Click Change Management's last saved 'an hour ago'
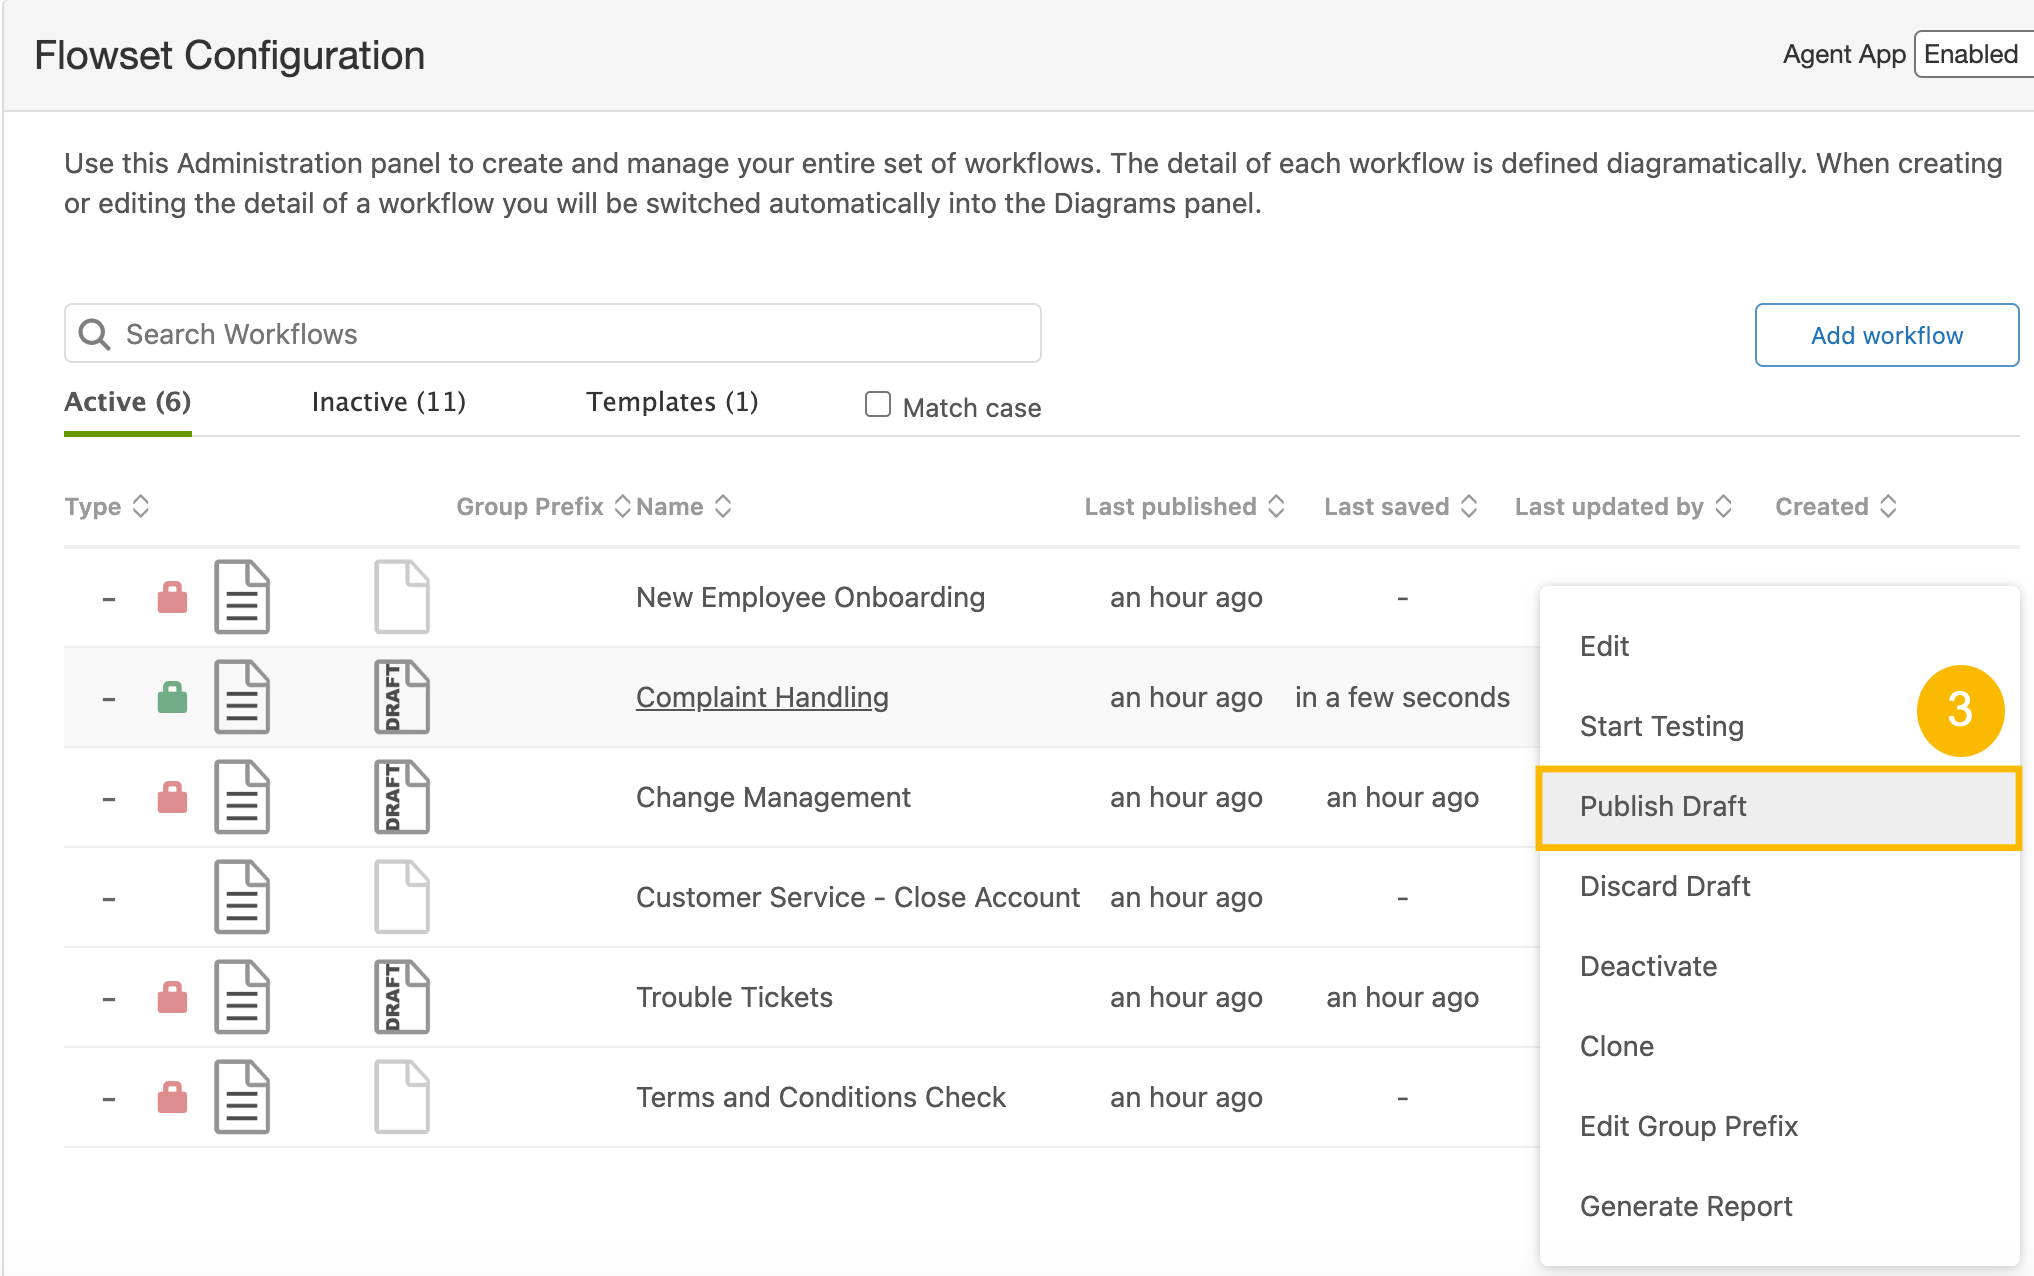The image size is (2034, 1276). coord(1402,797)
